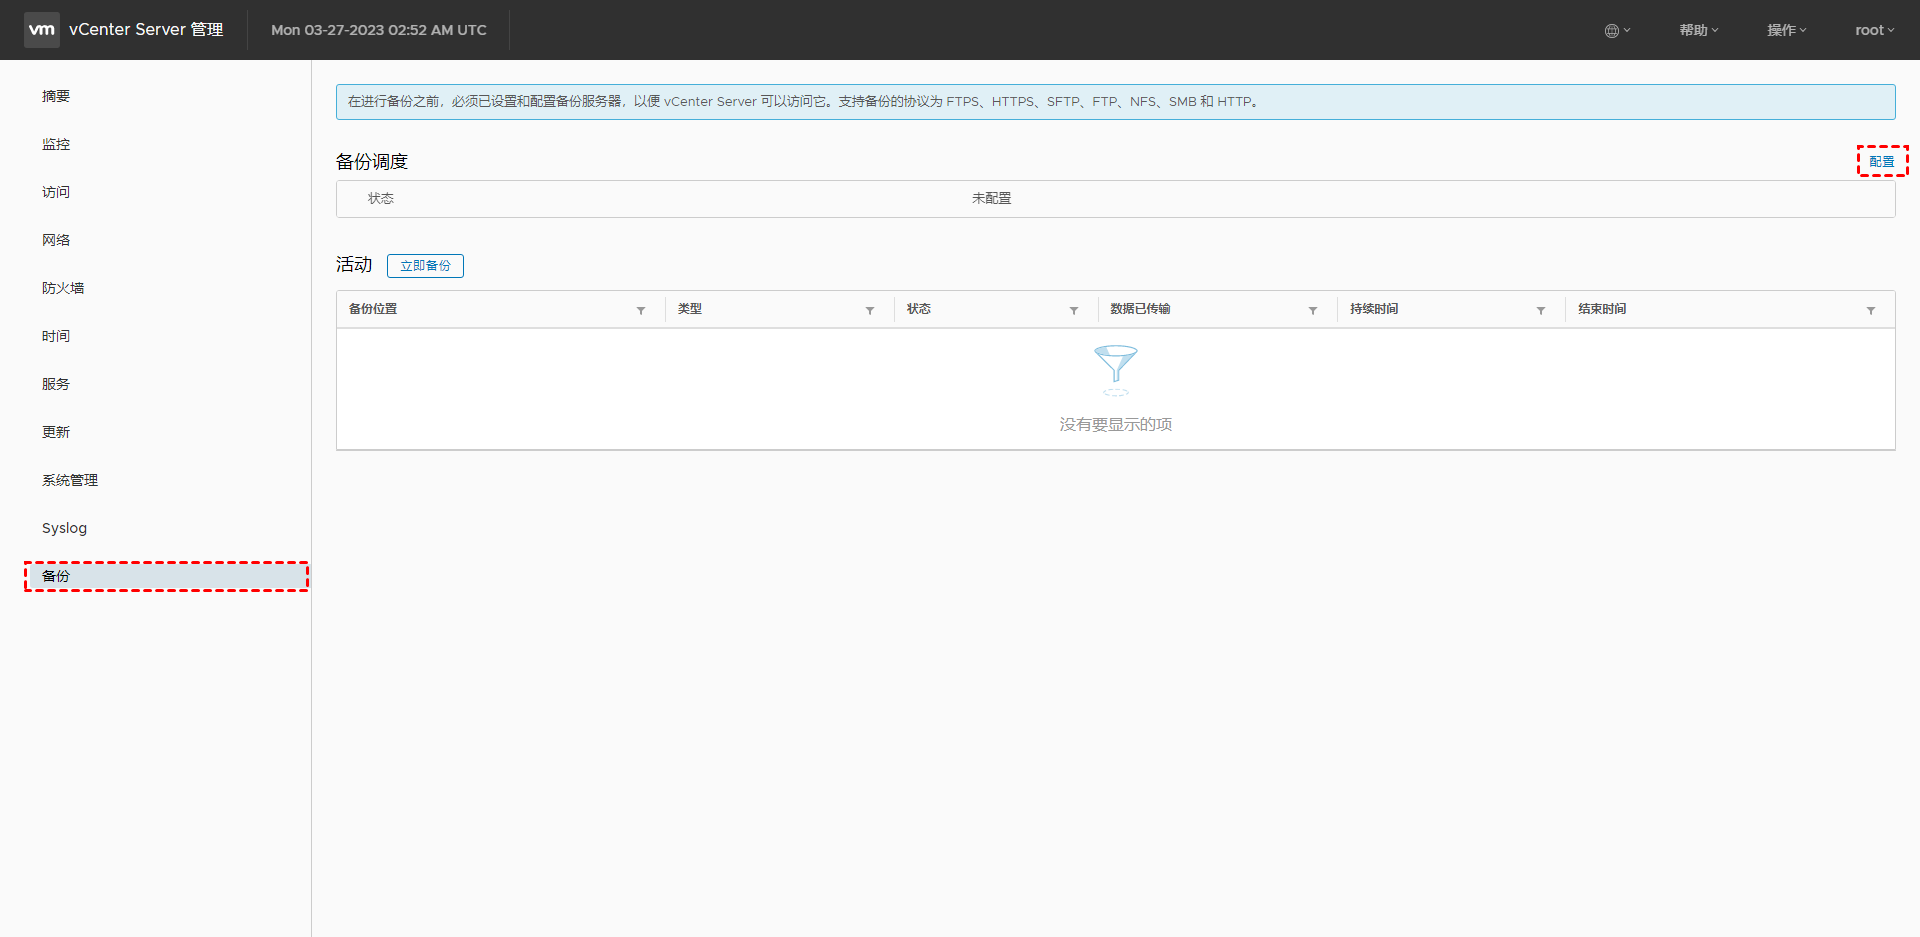
Task: Click filter icon on 持续时间 column
Action: [1541, 310]
